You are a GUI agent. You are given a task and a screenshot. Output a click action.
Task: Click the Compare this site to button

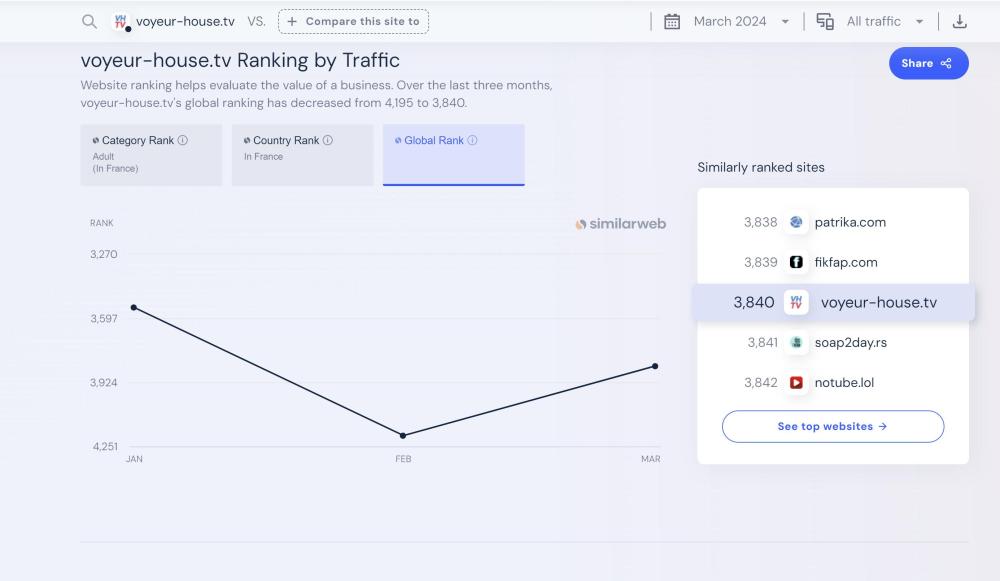(x=353, y=22)
